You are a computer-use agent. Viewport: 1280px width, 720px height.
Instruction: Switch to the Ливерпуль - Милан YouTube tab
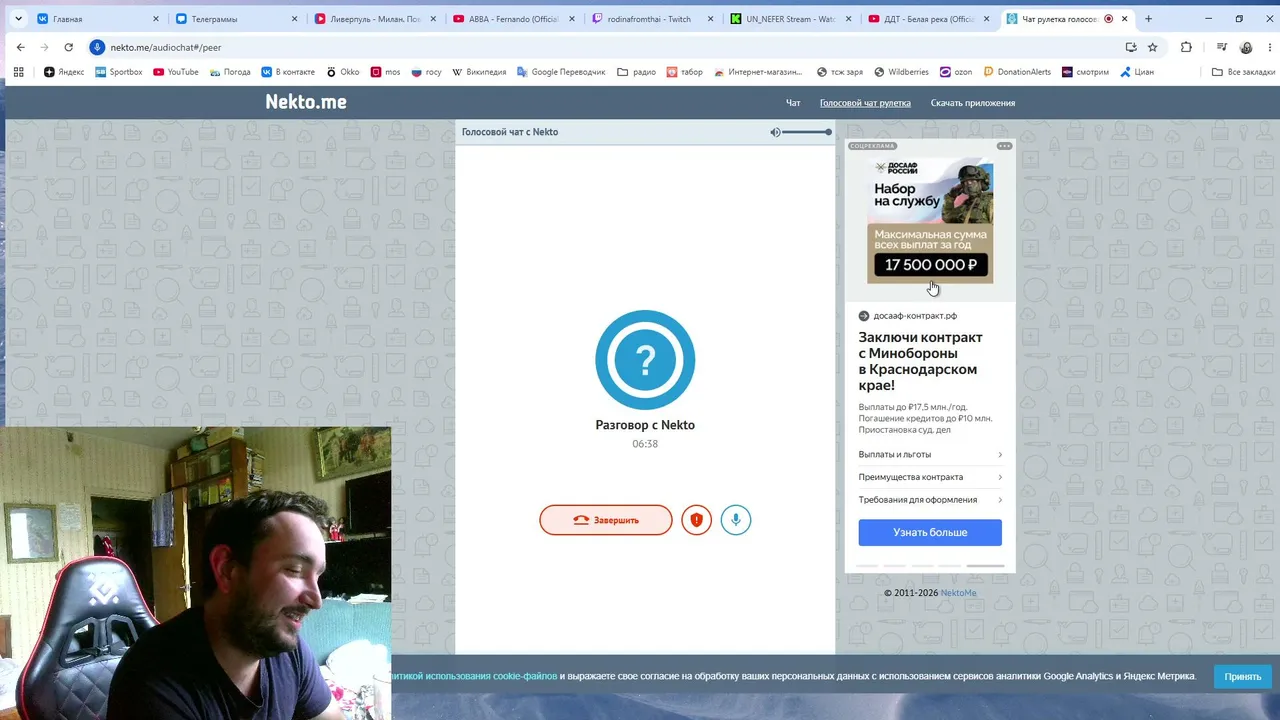tap(375, 19)
